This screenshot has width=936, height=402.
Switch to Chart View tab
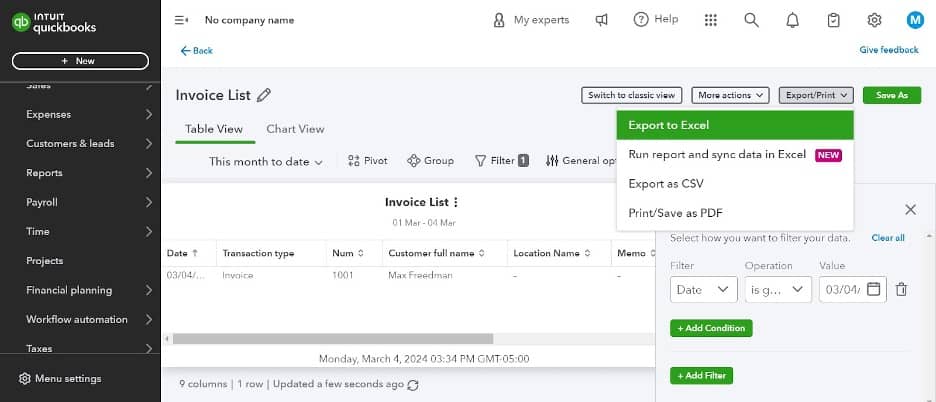pyautogui.click(x=295, y=129)
